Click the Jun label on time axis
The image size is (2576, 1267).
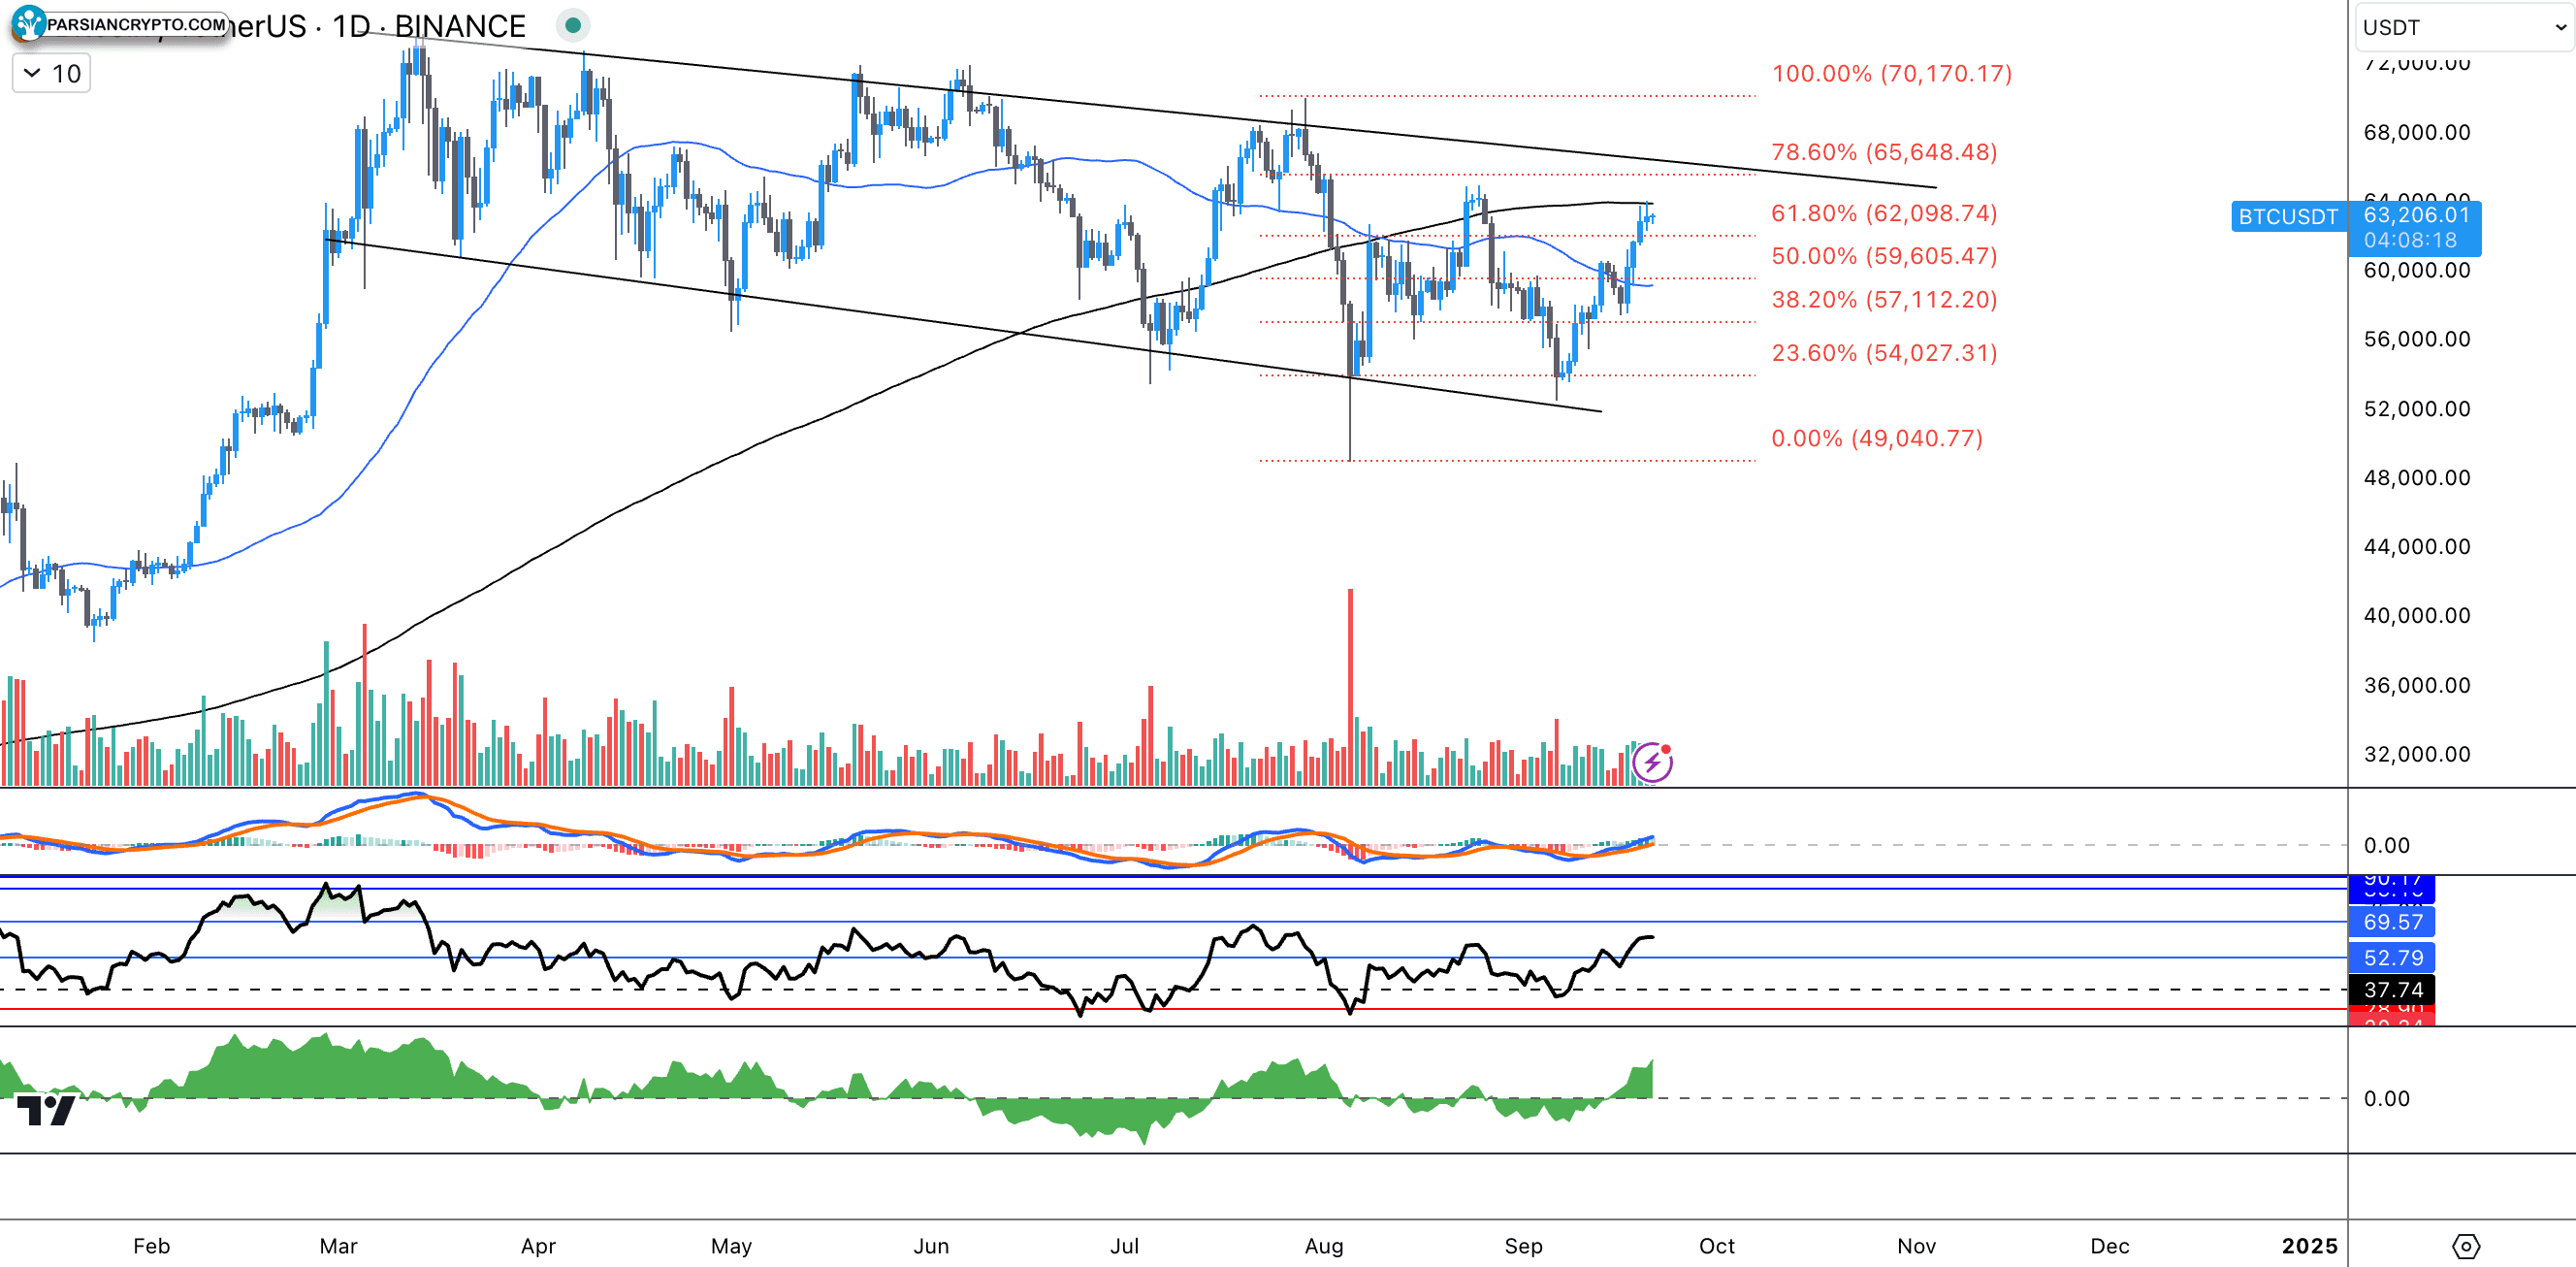click(931, 1246)
